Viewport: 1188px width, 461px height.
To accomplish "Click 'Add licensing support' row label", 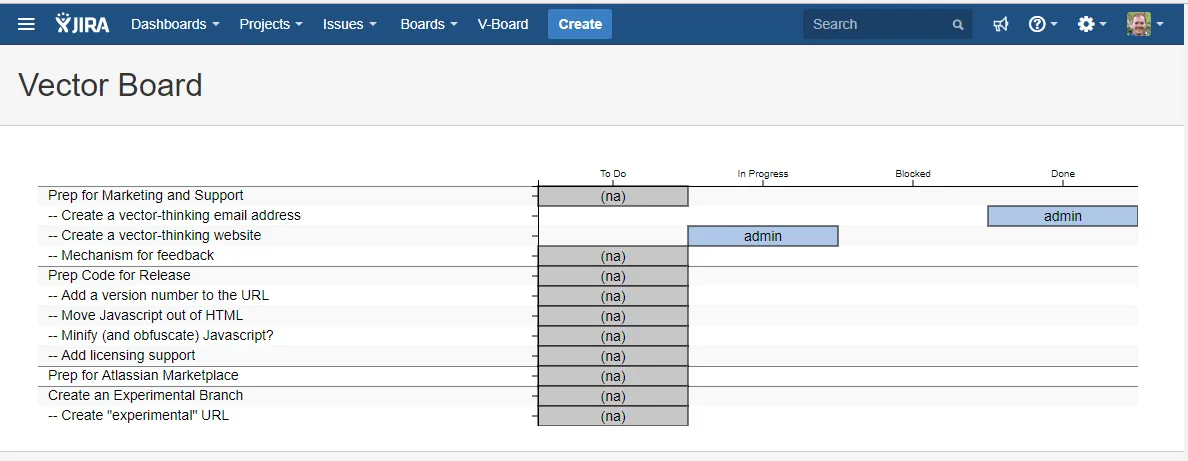I will (x=122, y=356).
